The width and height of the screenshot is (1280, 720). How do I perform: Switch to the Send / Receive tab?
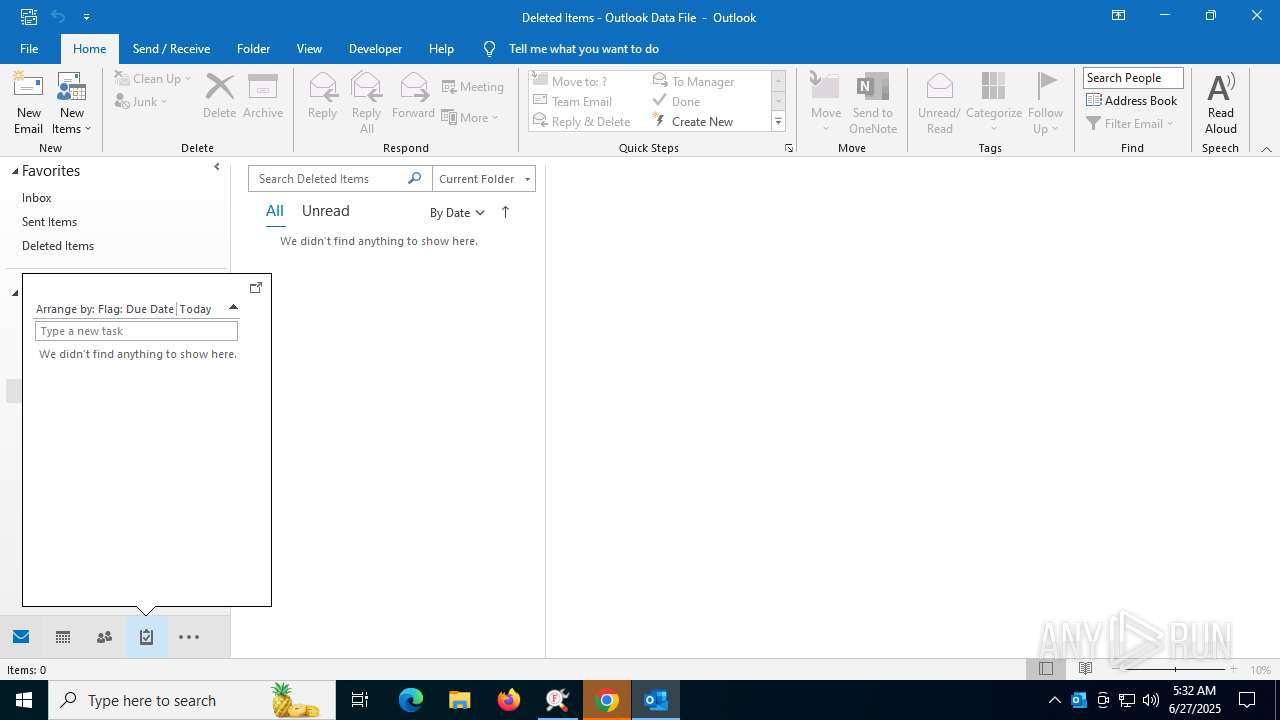pyautogui.click(x=171, y=49)
